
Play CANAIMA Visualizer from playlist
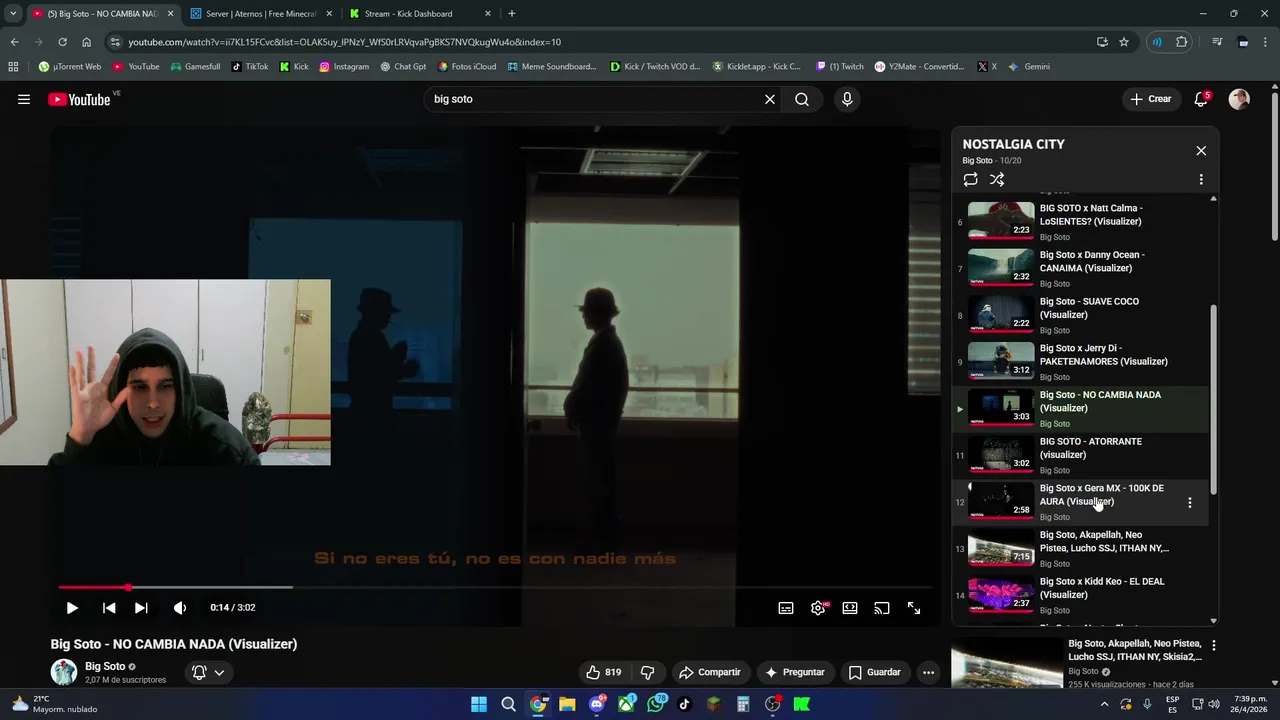(x=1080, y=268)
